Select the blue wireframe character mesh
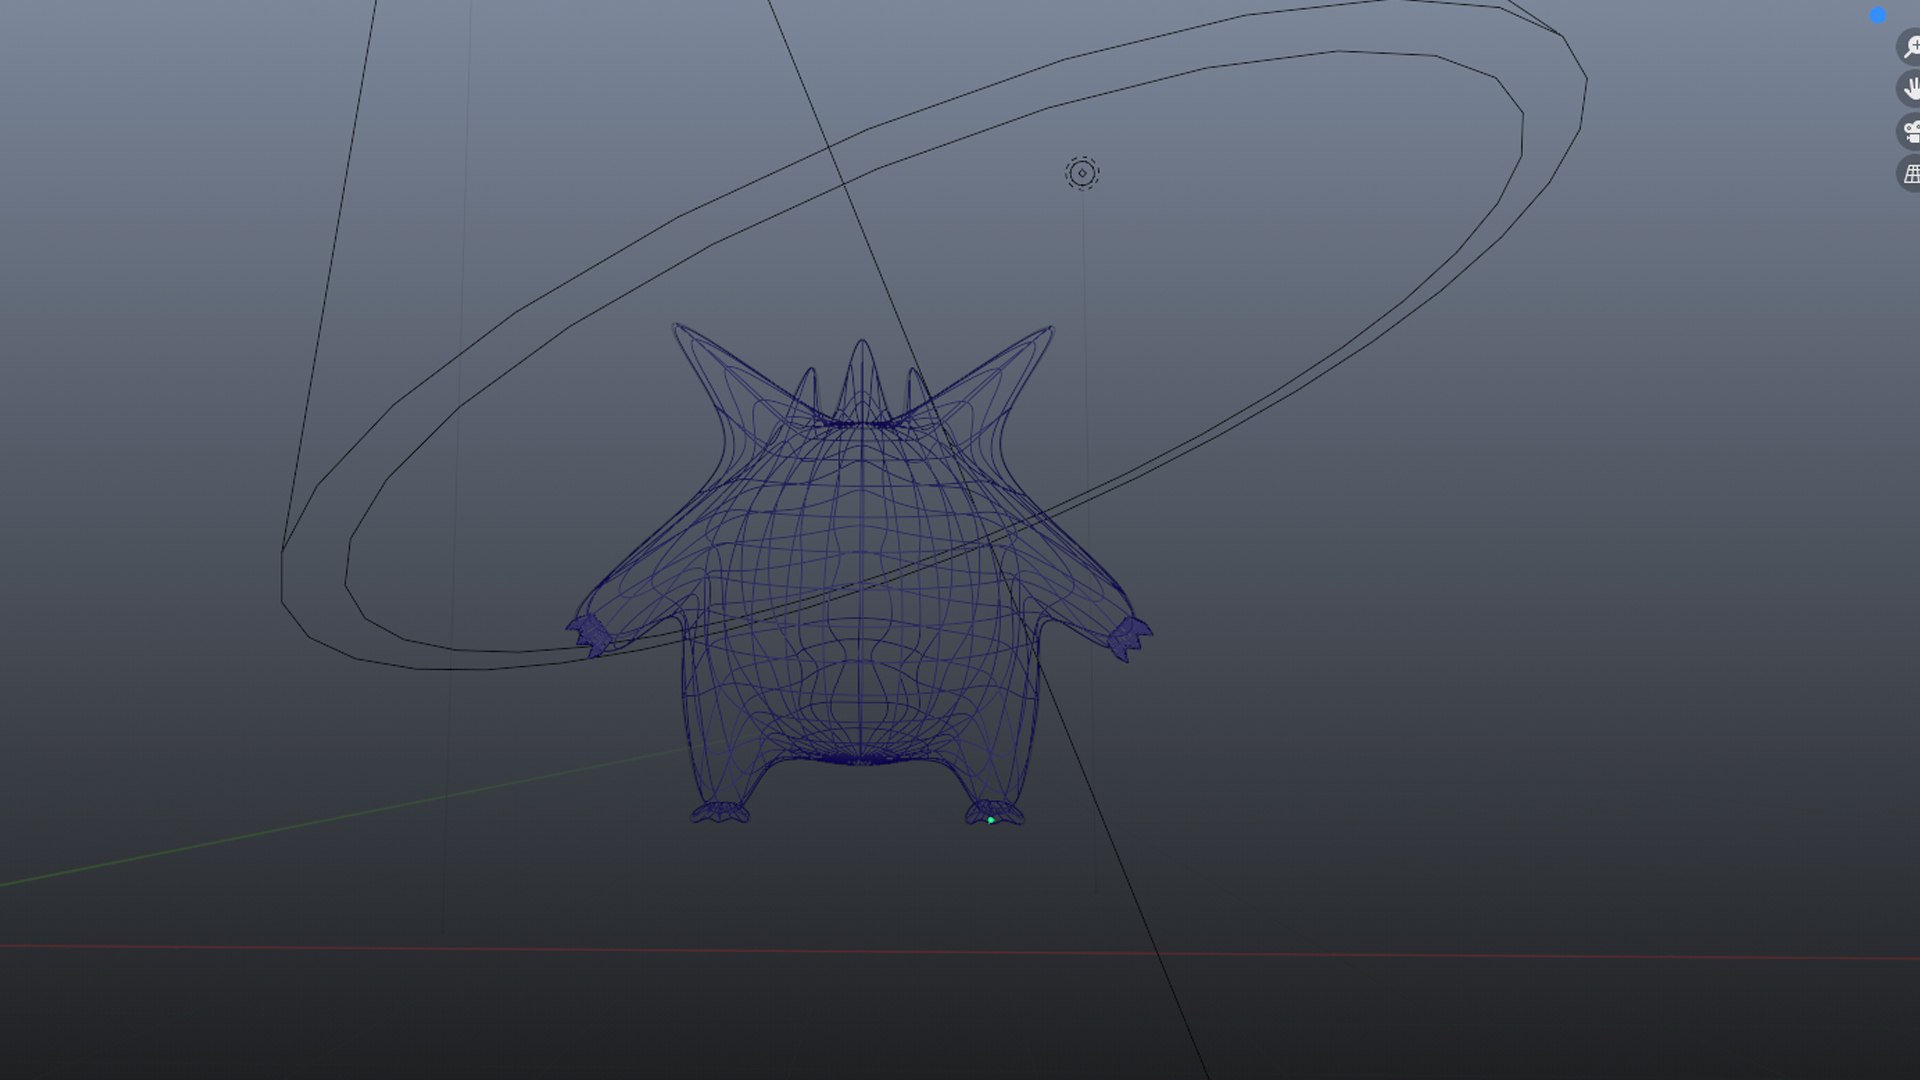This screenshot has width=1920, height=1080. pos(862,575)
